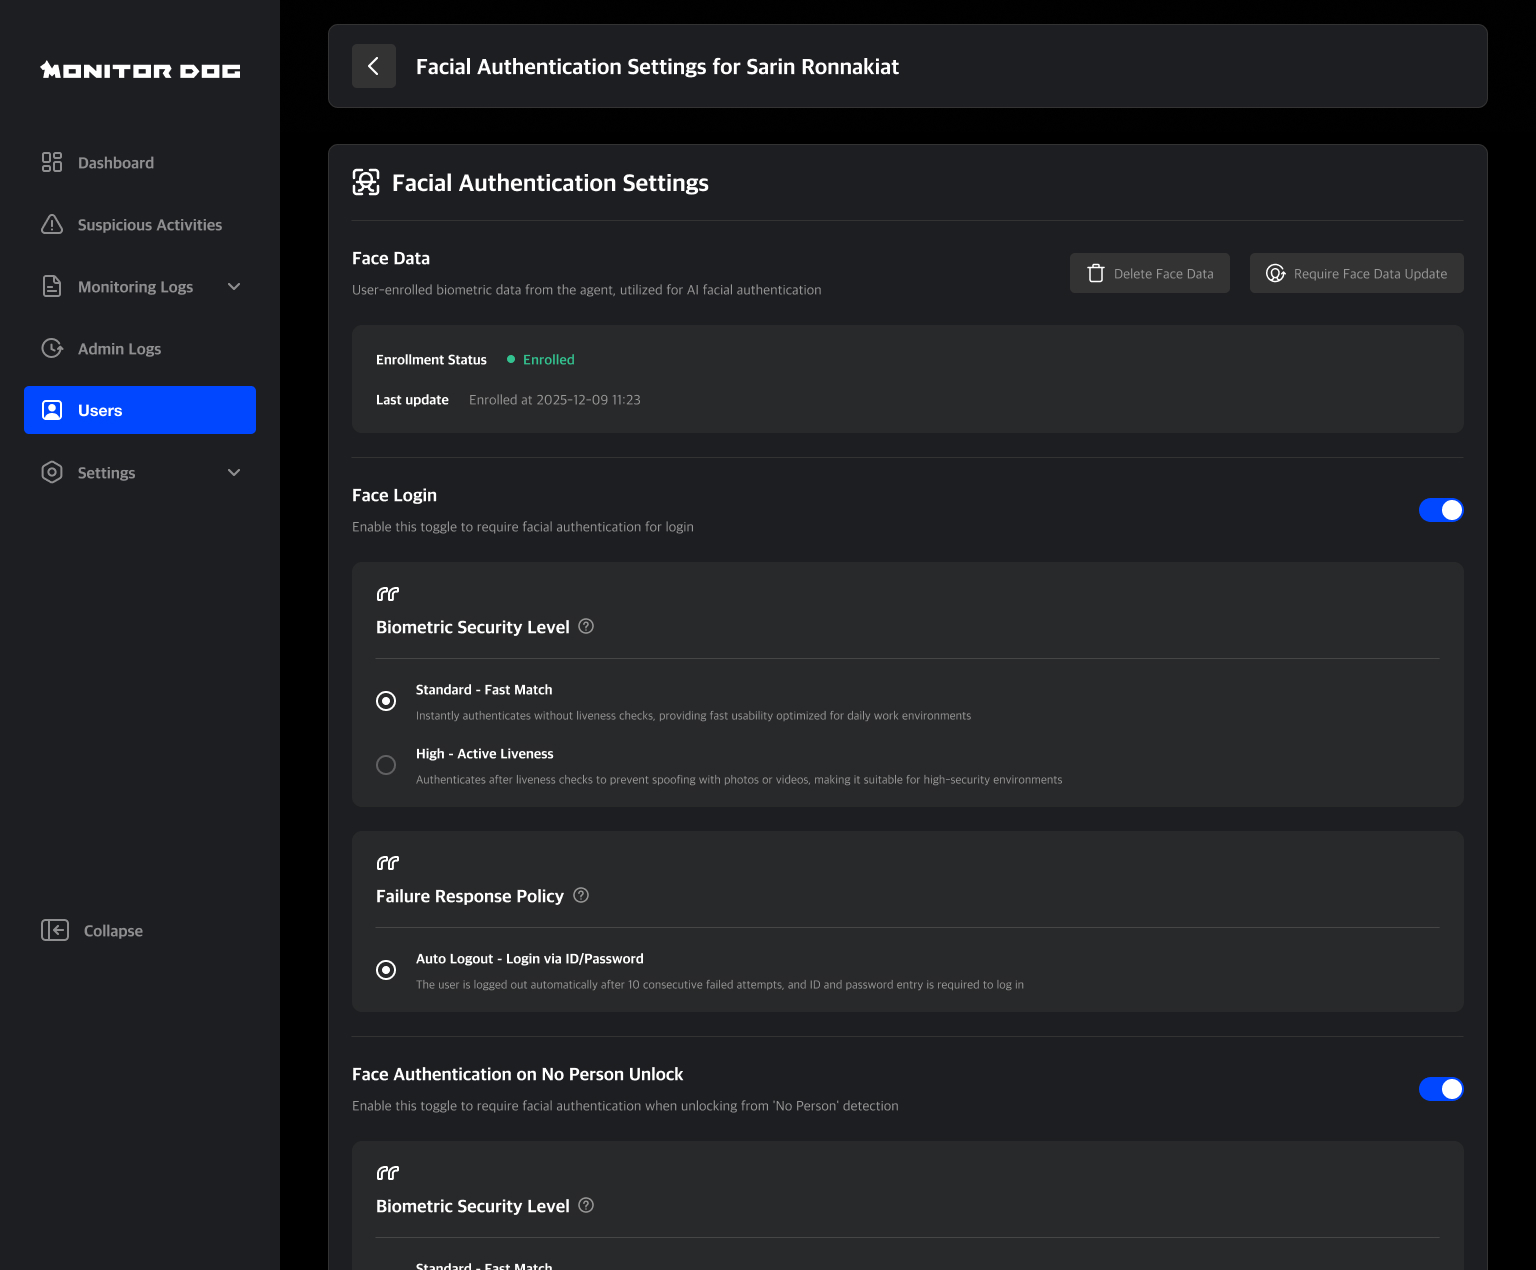Open the Settings menu item
Image resolution: width=1536 pixels, height=1270 pixels.
click(x=106, y=472)
